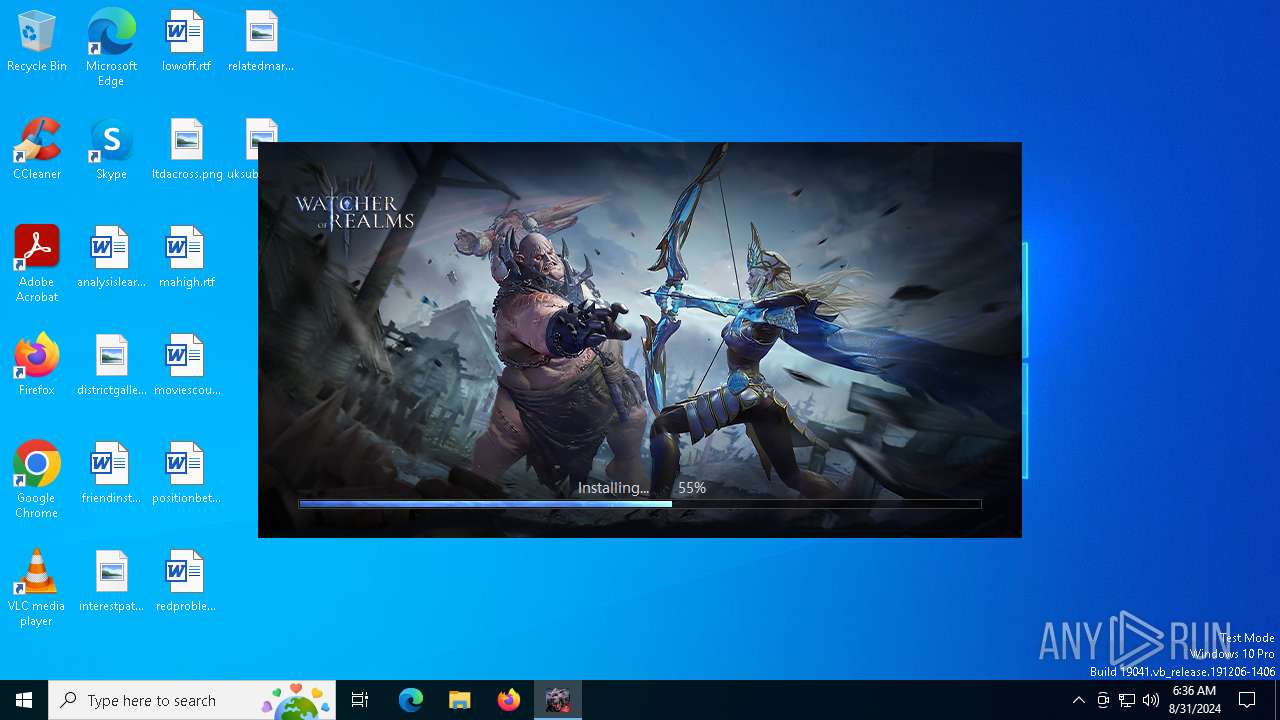1280x720 pixels.
Task: Open Task View on the taskbar
Action: point(360,700)
